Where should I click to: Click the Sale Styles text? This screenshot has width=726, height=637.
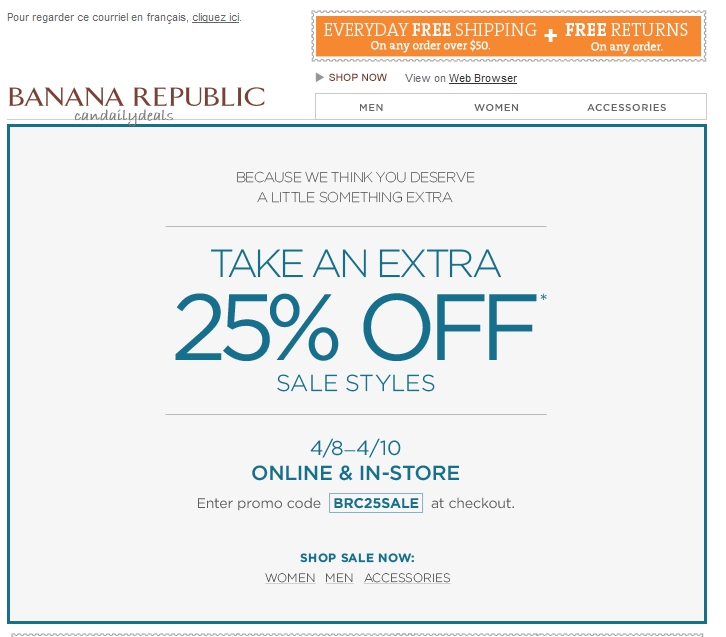point(356,383)
